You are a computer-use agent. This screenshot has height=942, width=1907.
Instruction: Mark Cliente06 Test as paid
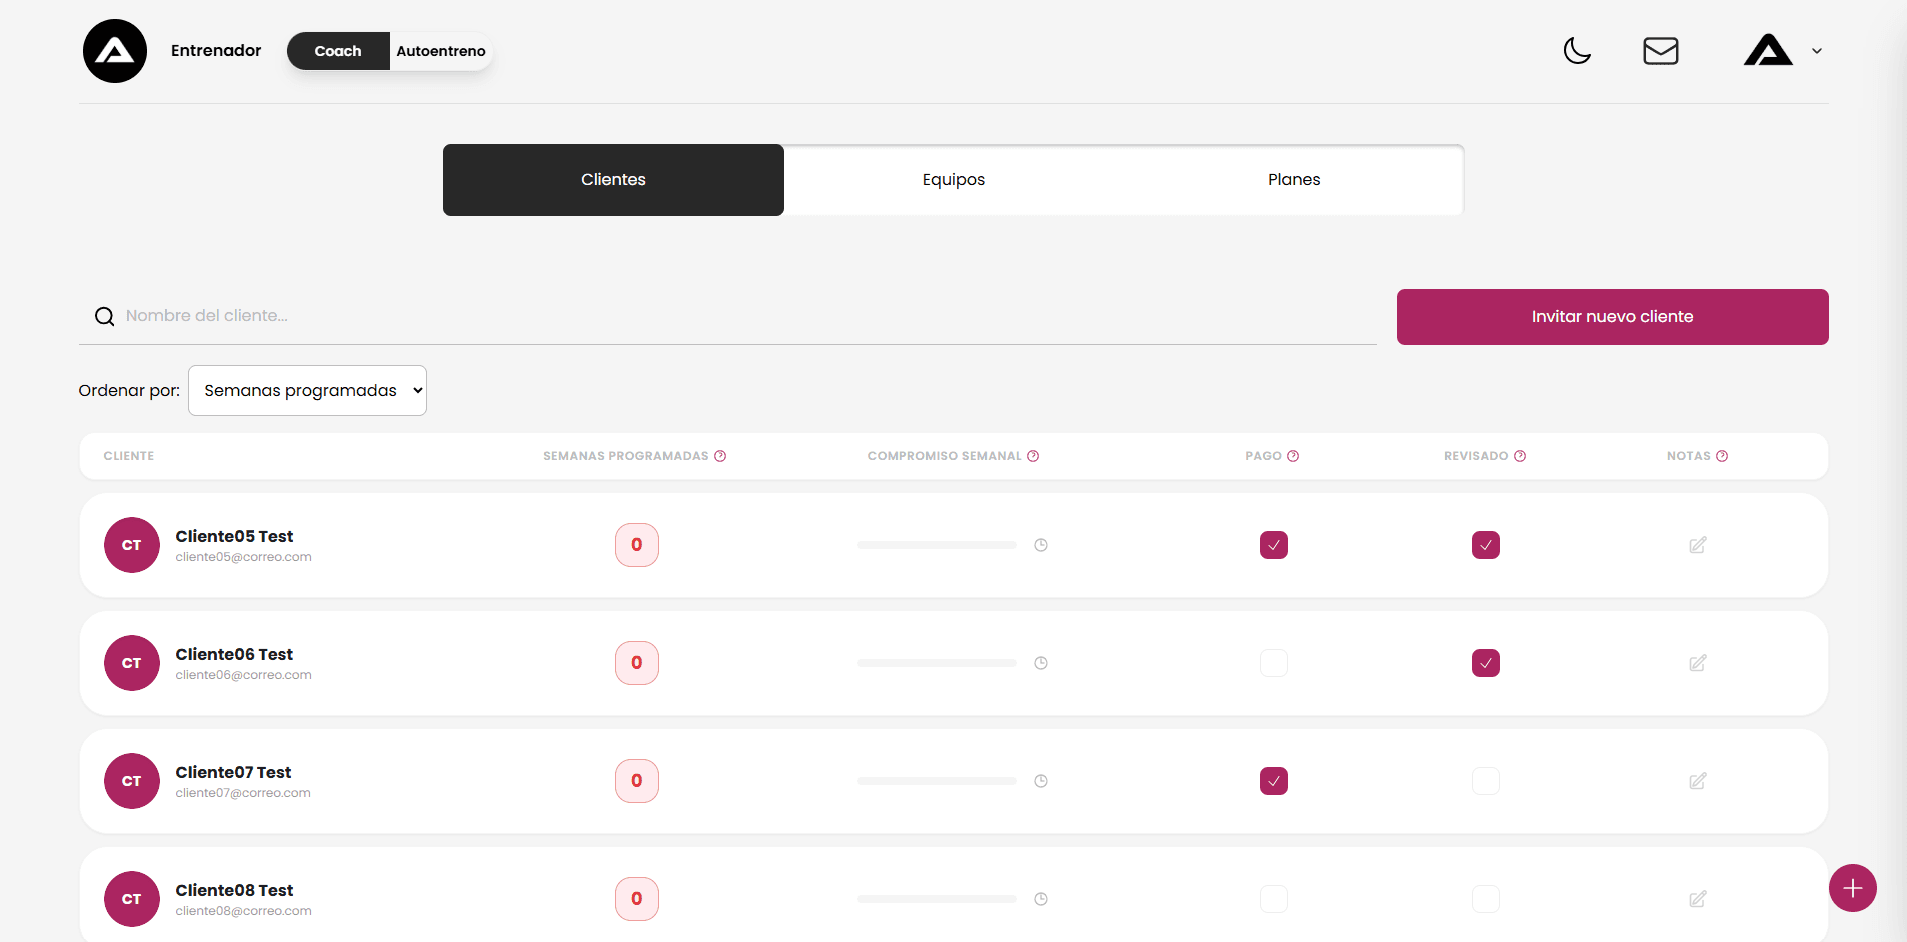point(1273,663)
